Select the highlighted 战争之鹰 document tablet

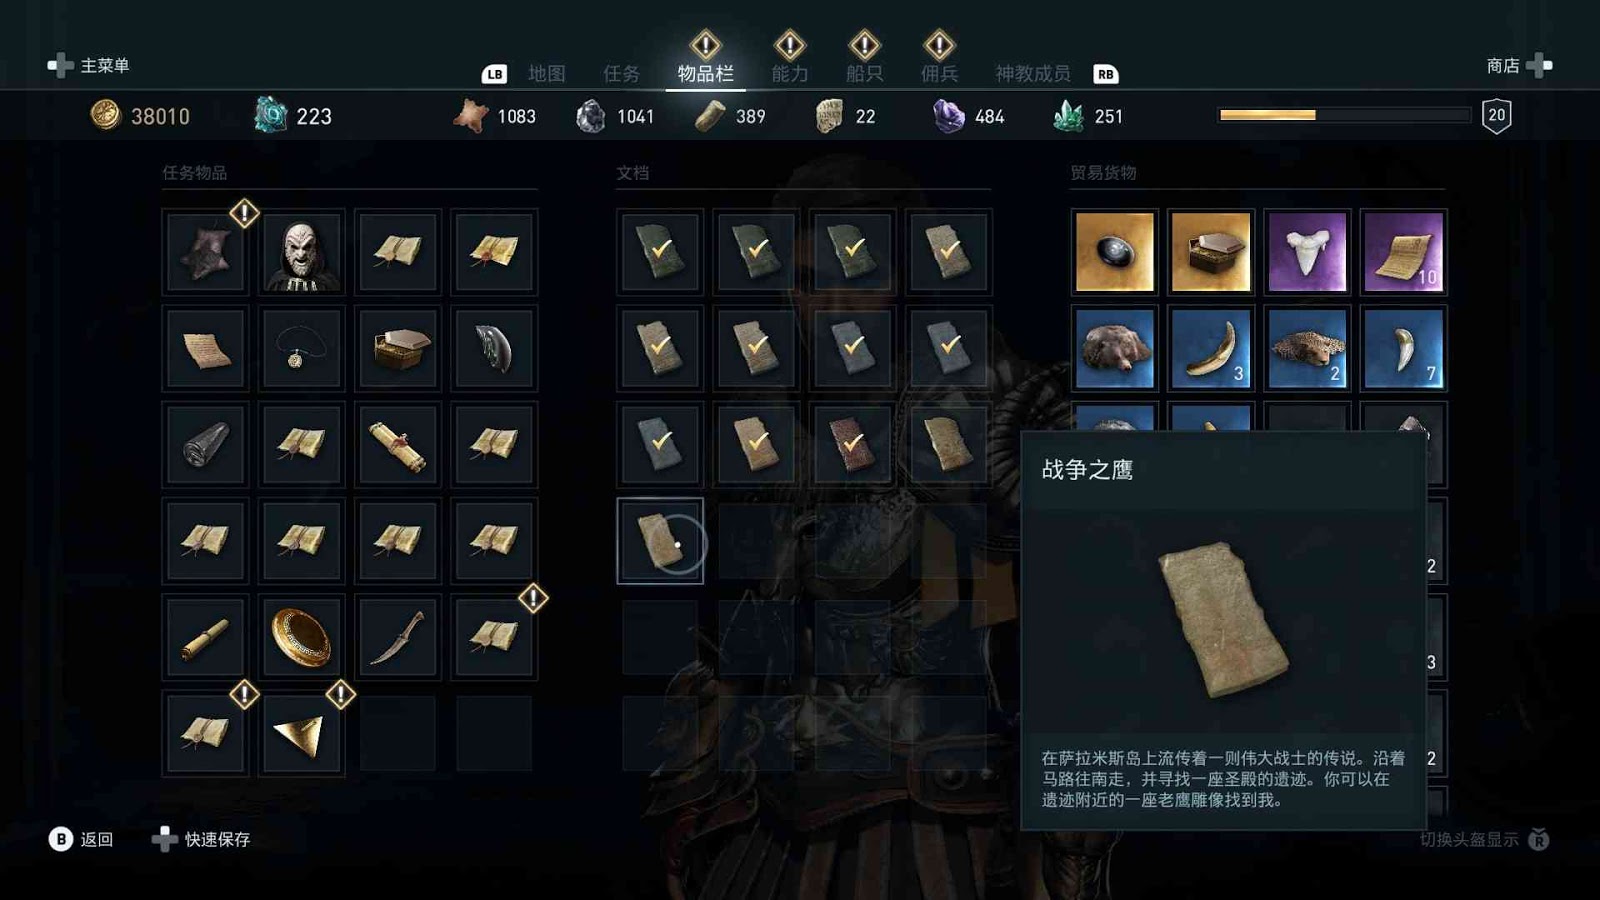pyautogui.click(x=660, y=541)
